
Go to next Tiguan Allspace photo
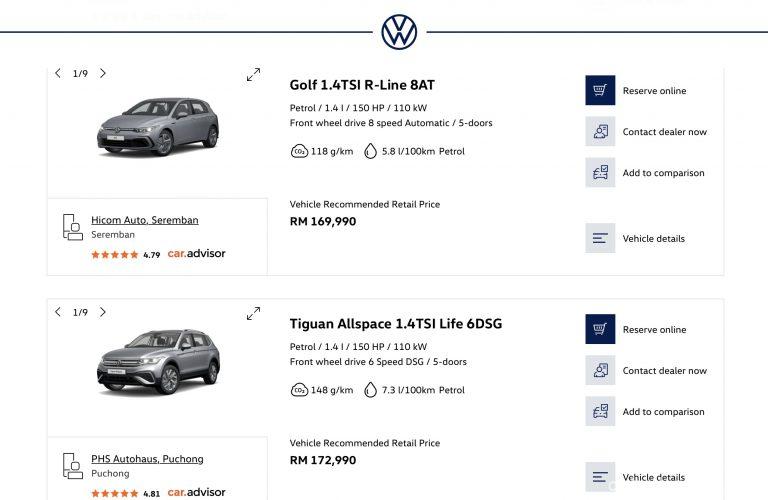(x=103, y=312)
